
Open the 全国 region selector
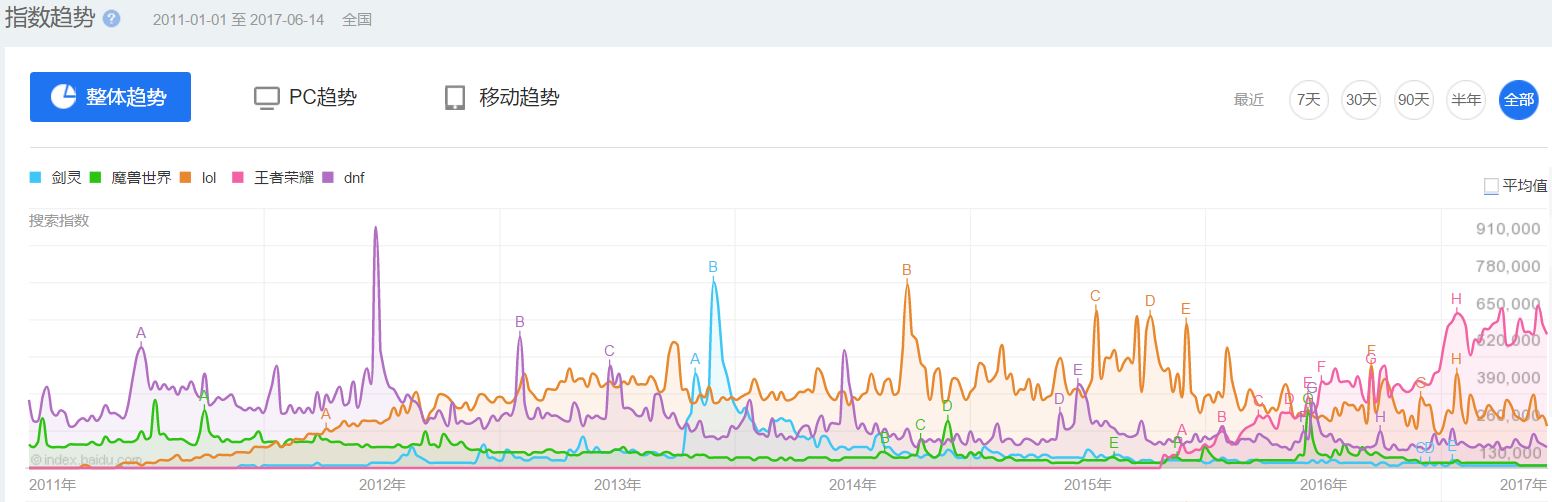tap(357, 20)
